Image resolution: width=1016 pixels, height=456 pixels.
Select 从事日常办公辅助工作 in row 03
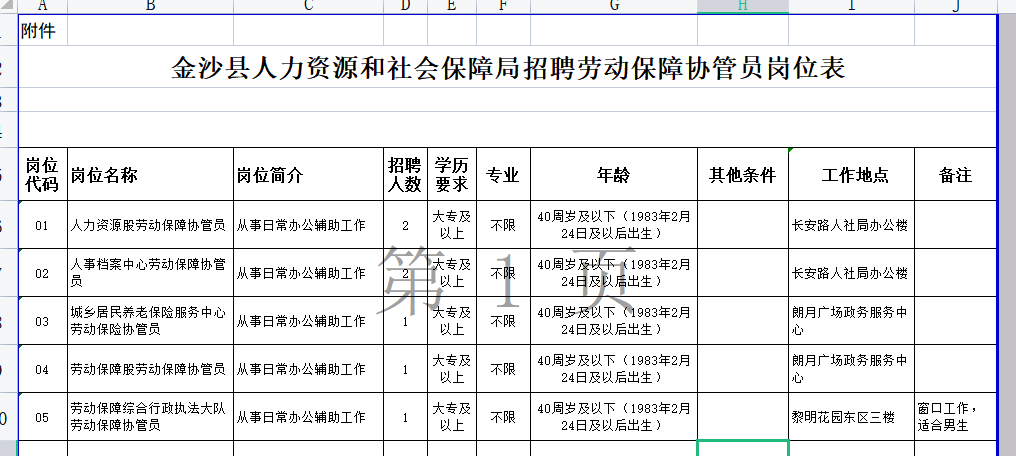click(308, 321)
